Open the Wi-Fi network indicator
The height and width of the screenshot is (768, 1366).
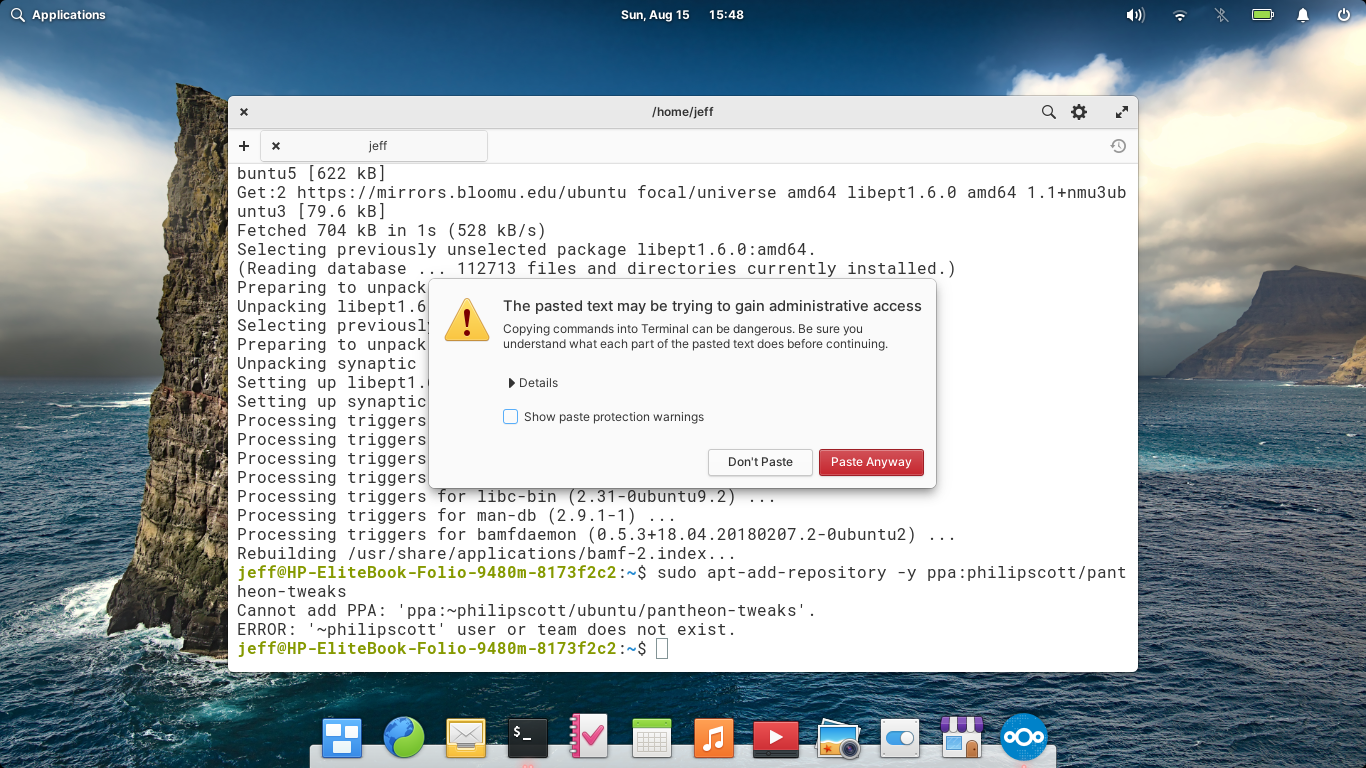[x=1180, y=15]
